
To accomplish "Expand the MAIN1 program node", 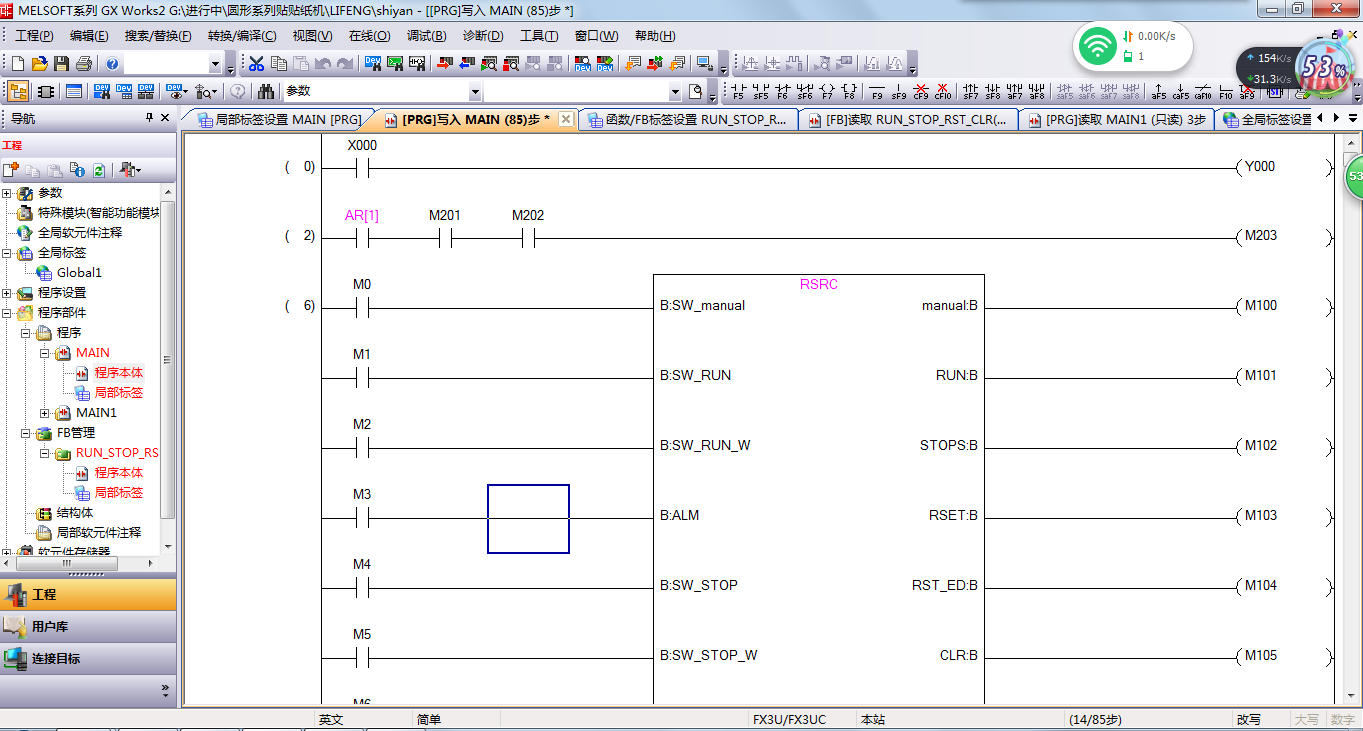I will point(45,413).
